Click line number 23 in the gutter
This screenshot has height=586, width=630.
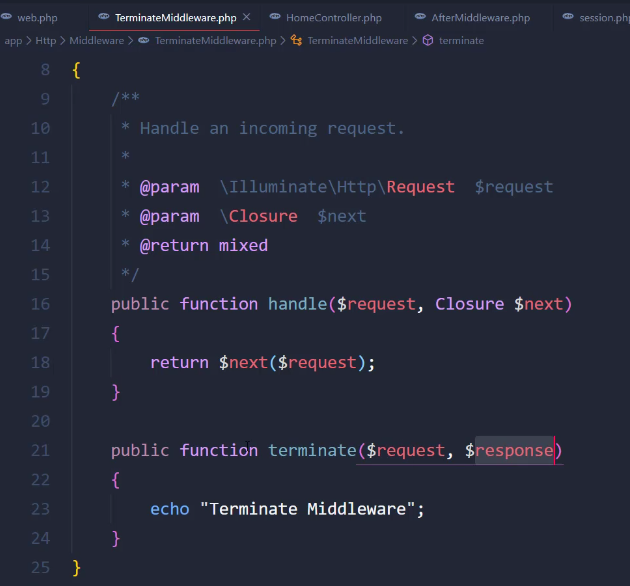pos(41,509)
